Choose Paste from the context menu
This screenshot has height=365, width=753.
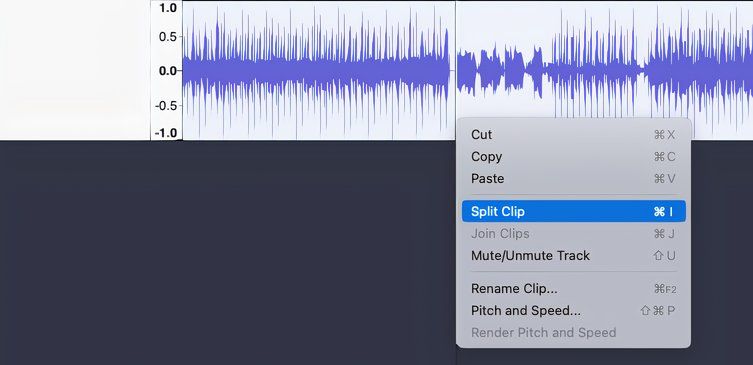click(573, 179)
